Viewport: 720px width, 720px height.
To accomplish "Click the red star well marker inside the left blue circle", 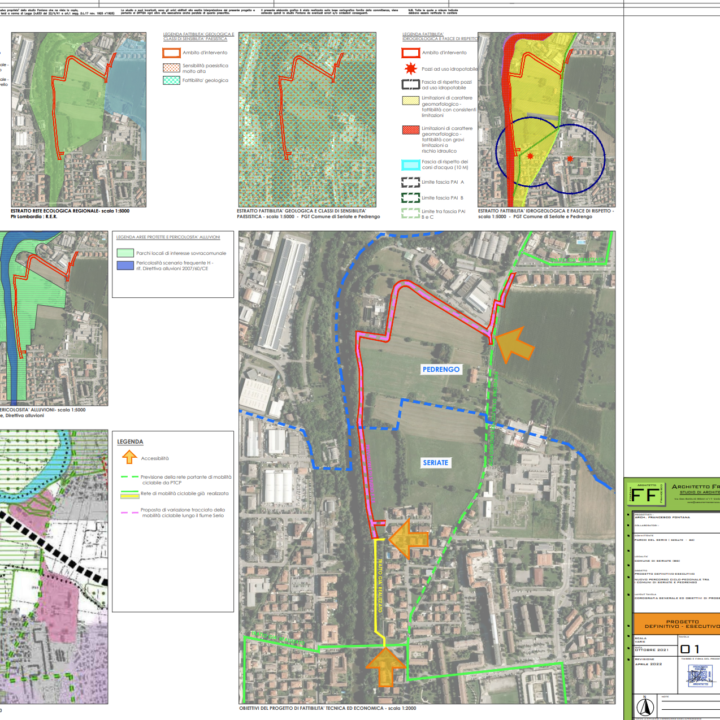I will click(530, 156).
